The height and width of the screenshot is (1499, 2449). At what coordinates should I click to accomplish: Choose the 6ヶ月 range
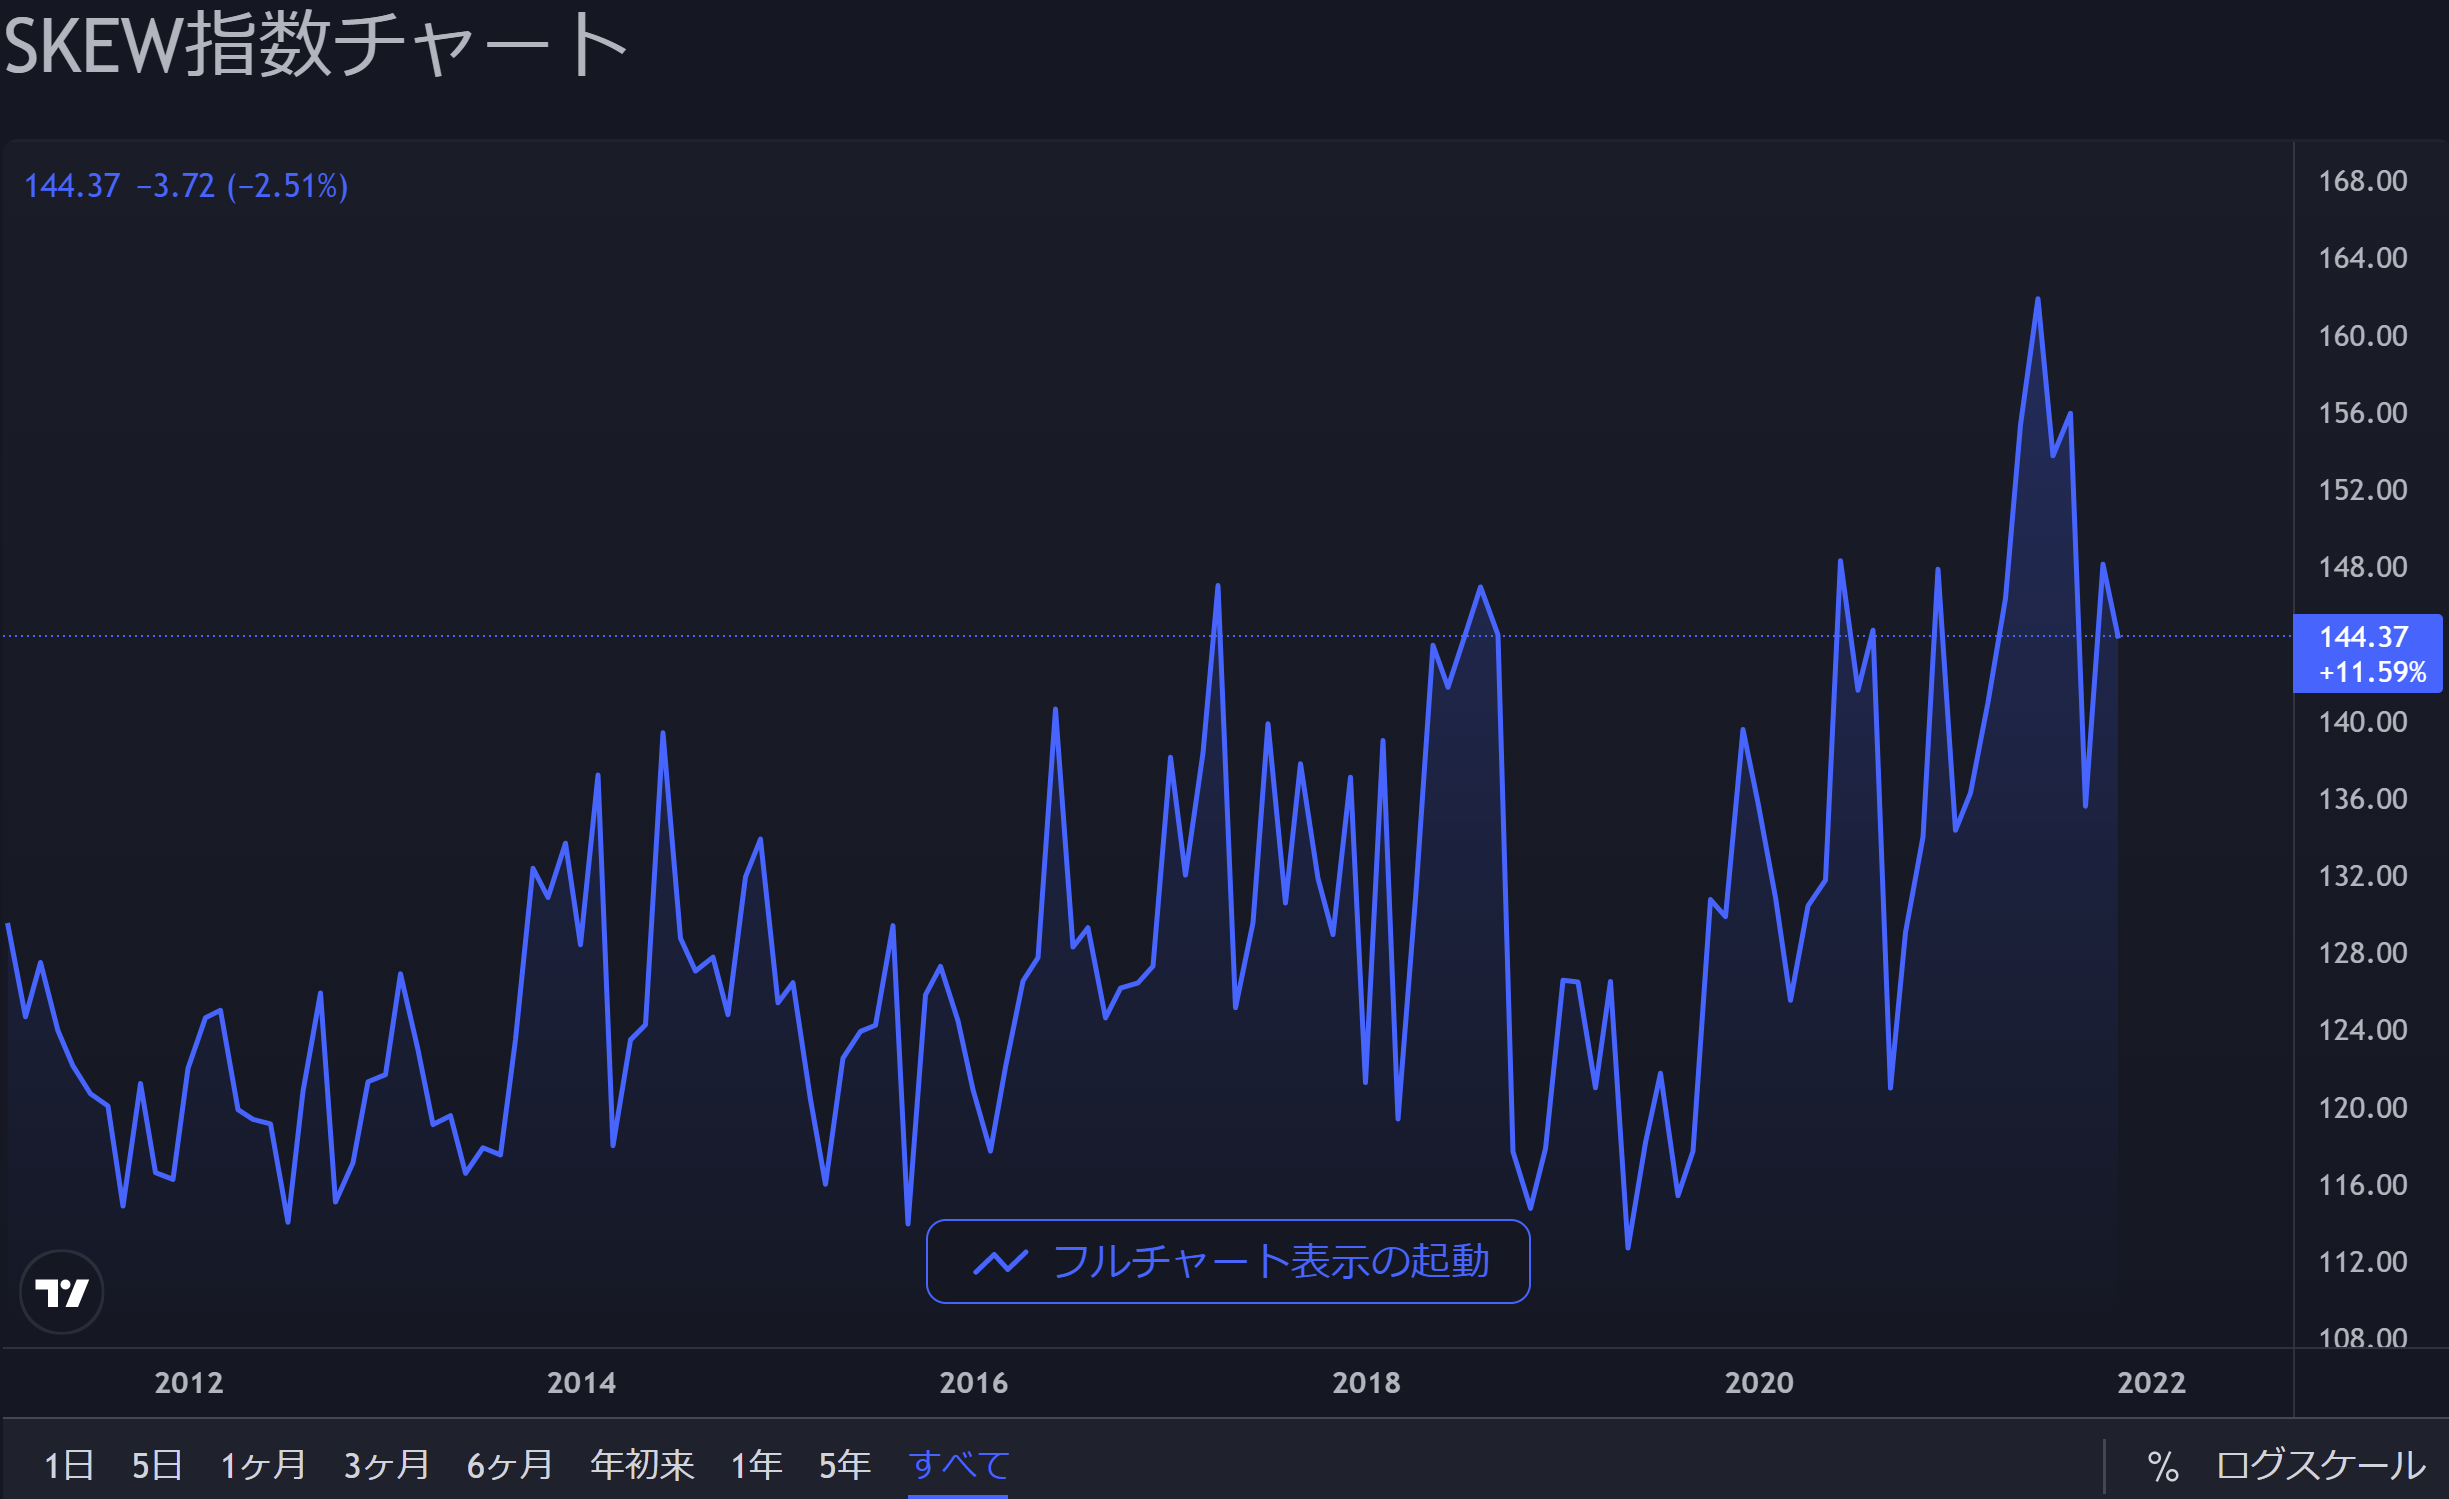[509, 1465]
